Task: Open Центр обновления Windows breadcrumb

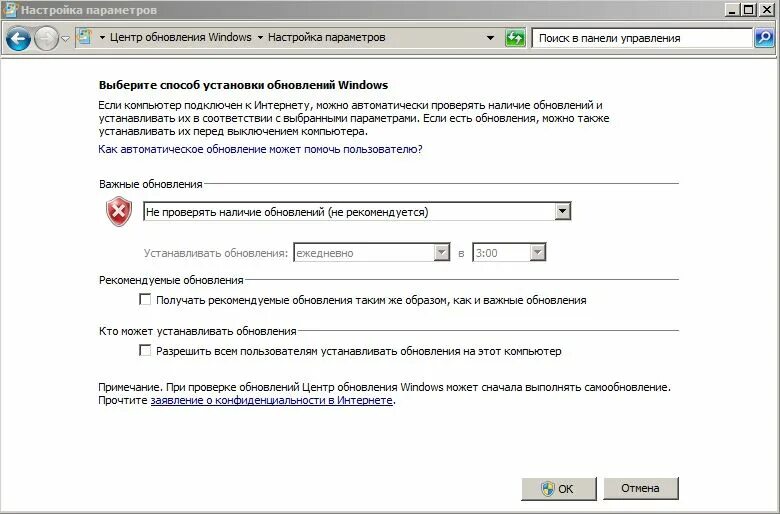Action: [181, 37]
